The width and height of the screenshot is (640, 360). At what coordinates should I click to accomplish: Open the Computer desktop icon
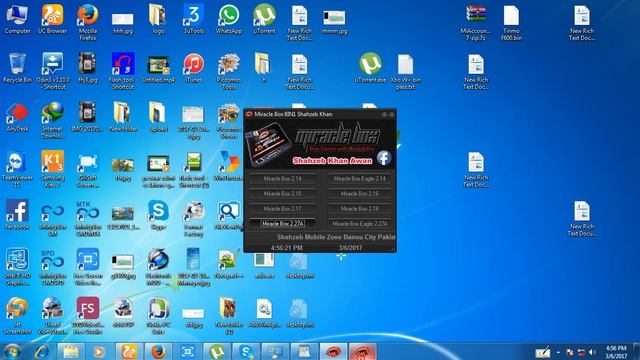(x=17, y=19)
